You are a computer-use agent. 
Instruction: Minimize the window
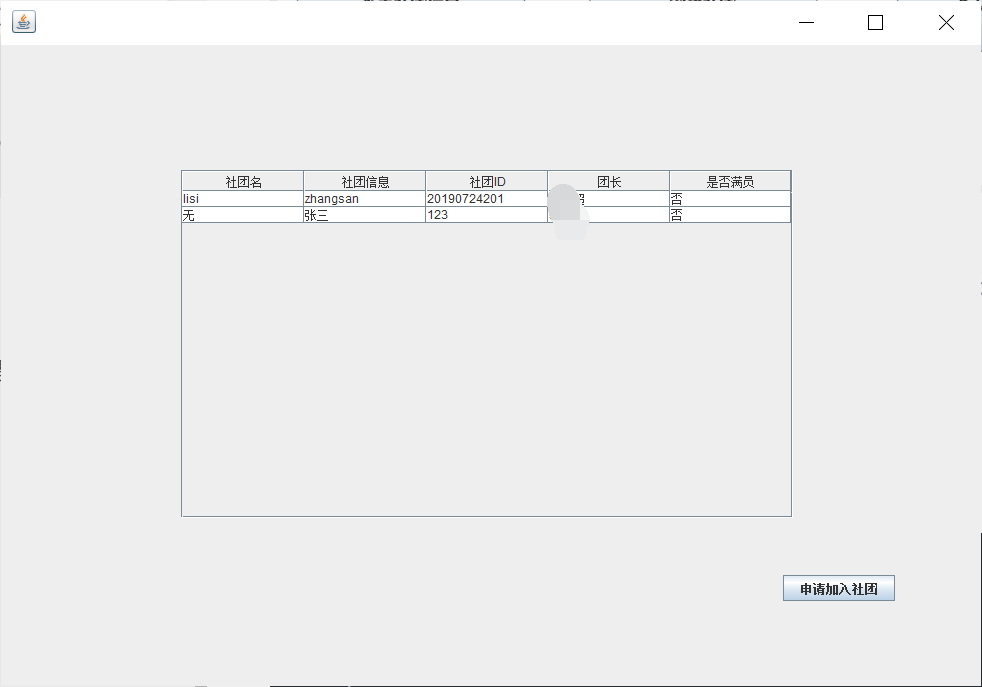[807, 23]
